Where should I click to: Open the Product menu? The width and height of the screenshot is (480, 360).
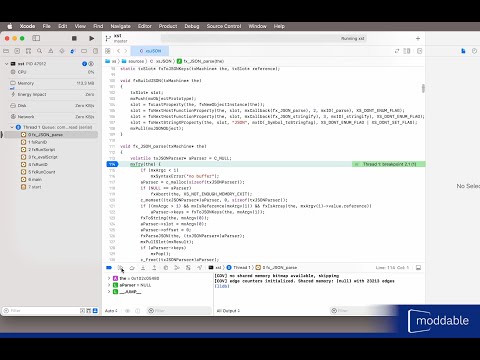tap(168, 26)
